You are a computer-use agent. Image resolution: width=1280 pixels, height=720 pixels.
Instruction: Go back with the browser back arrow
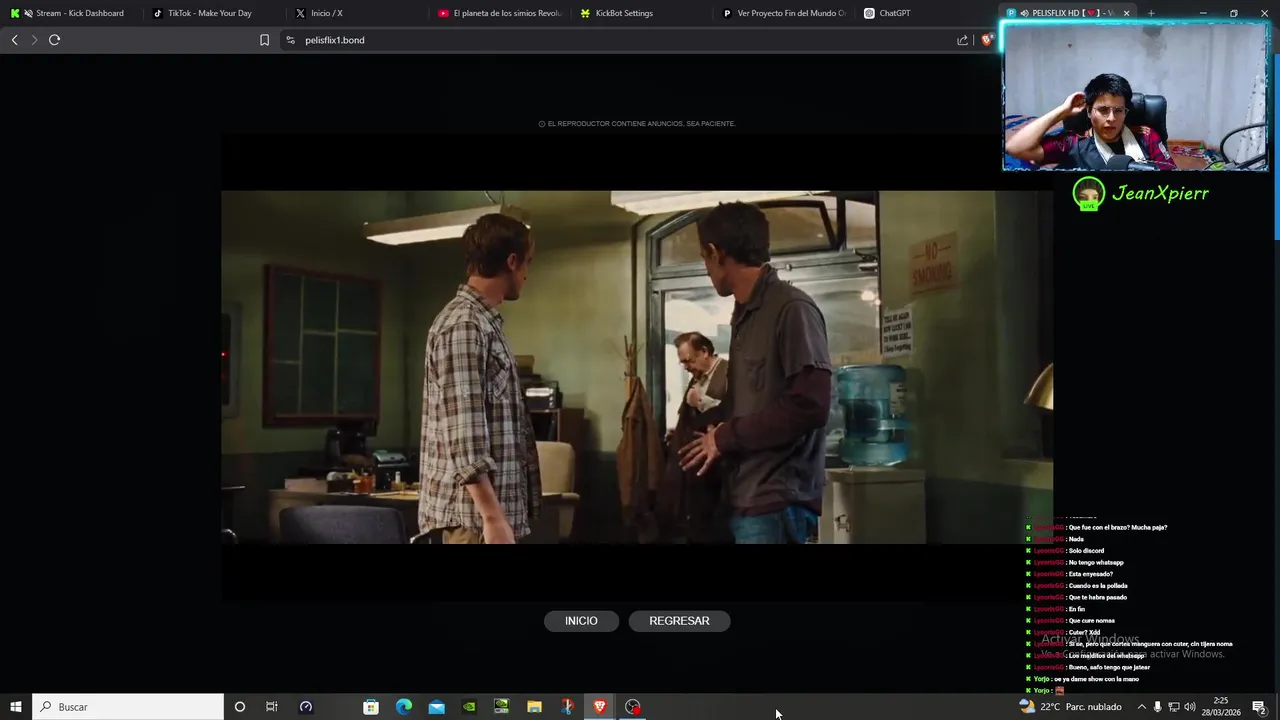pyautogui.click(x=14, y=40)
